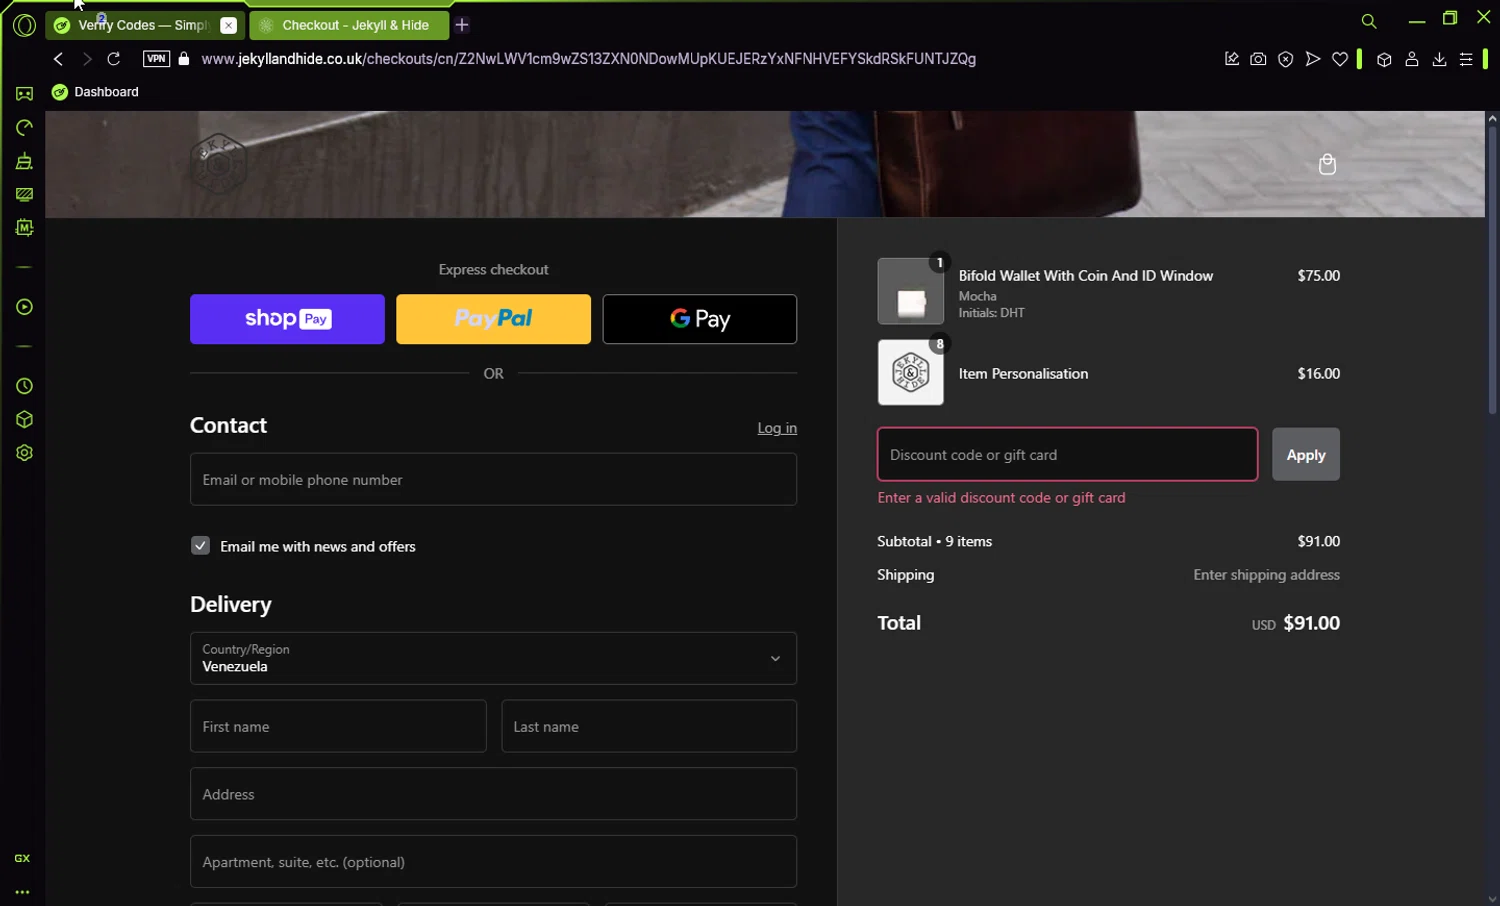Click the page vertical scrollbar

(x=1492, y=270)
